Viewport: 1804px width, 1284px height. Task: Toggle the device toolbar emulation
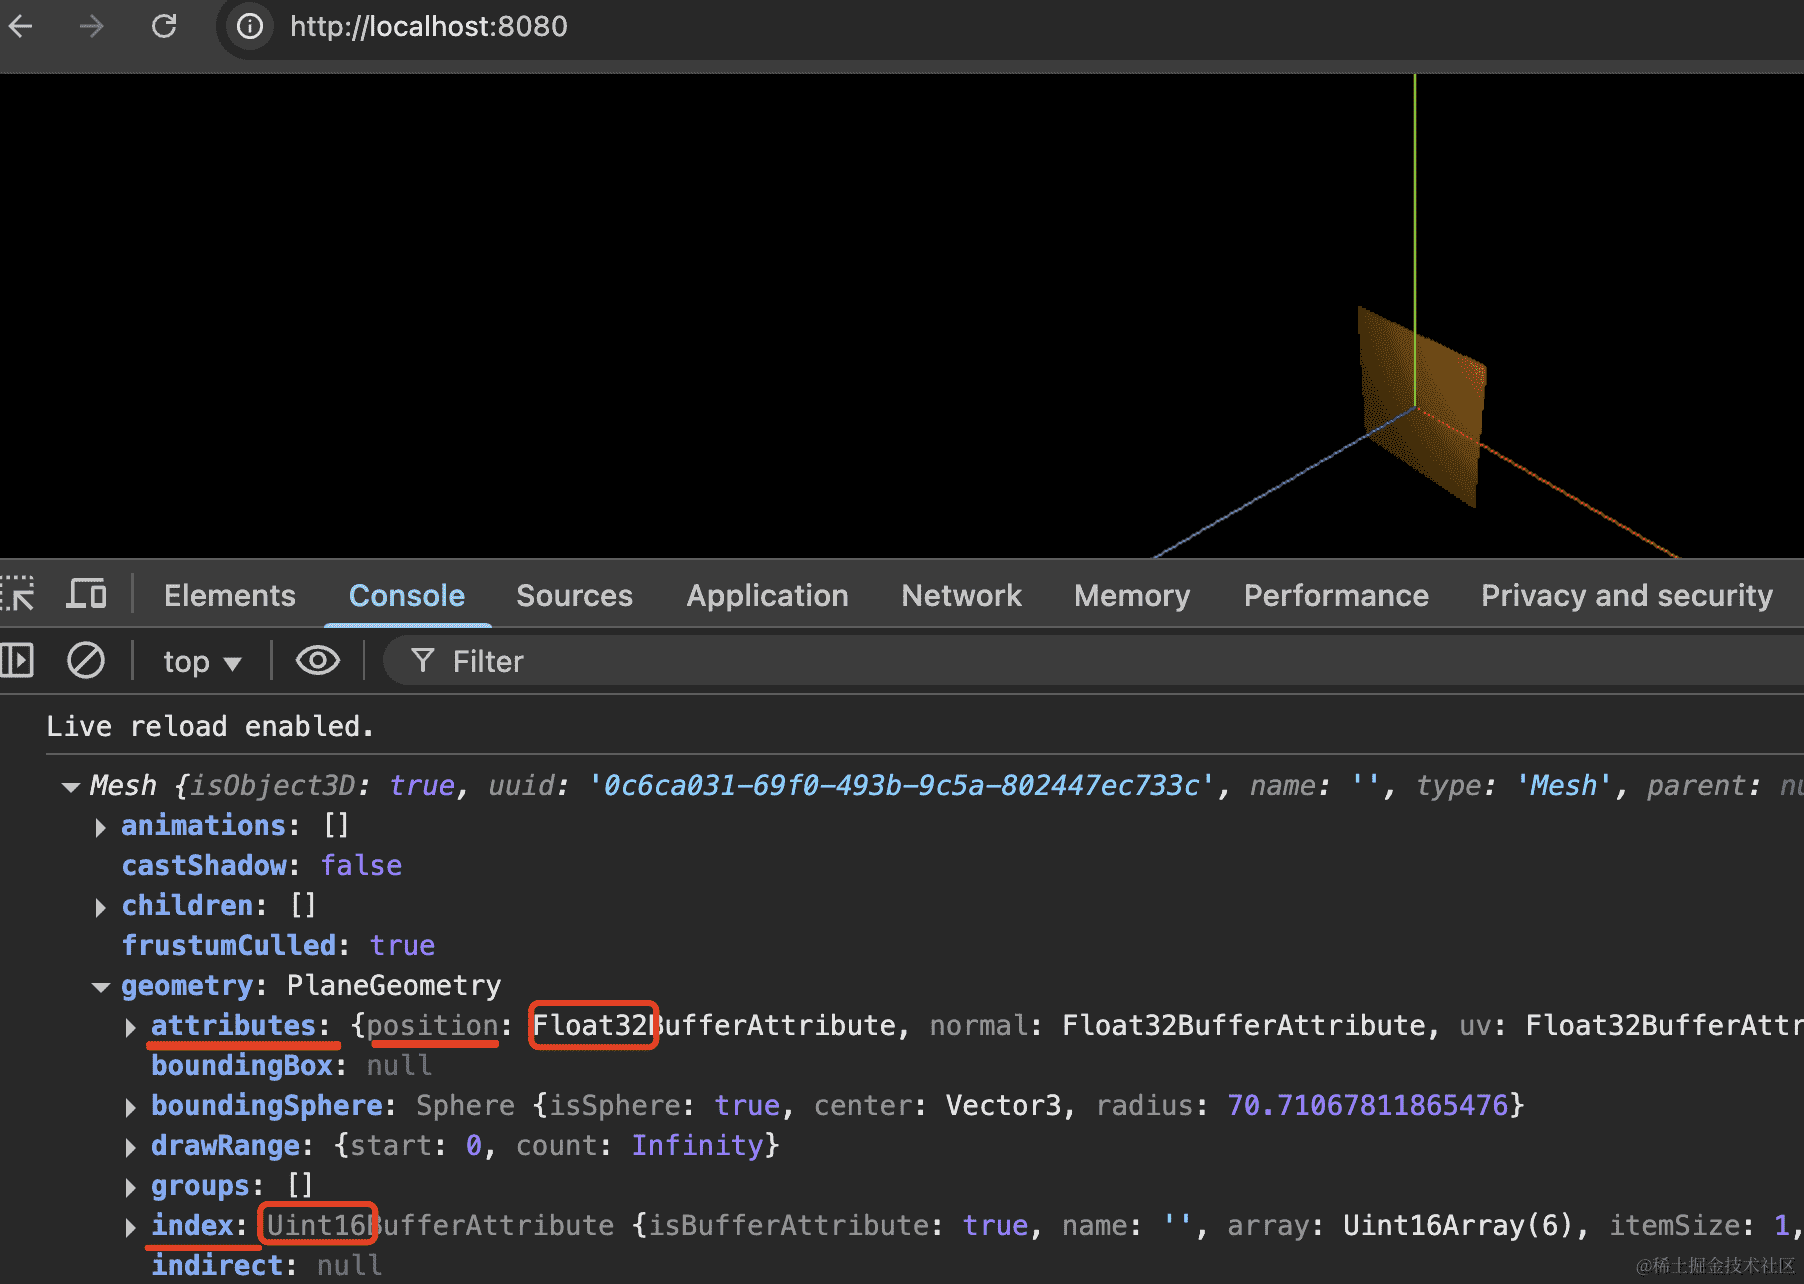86,594
